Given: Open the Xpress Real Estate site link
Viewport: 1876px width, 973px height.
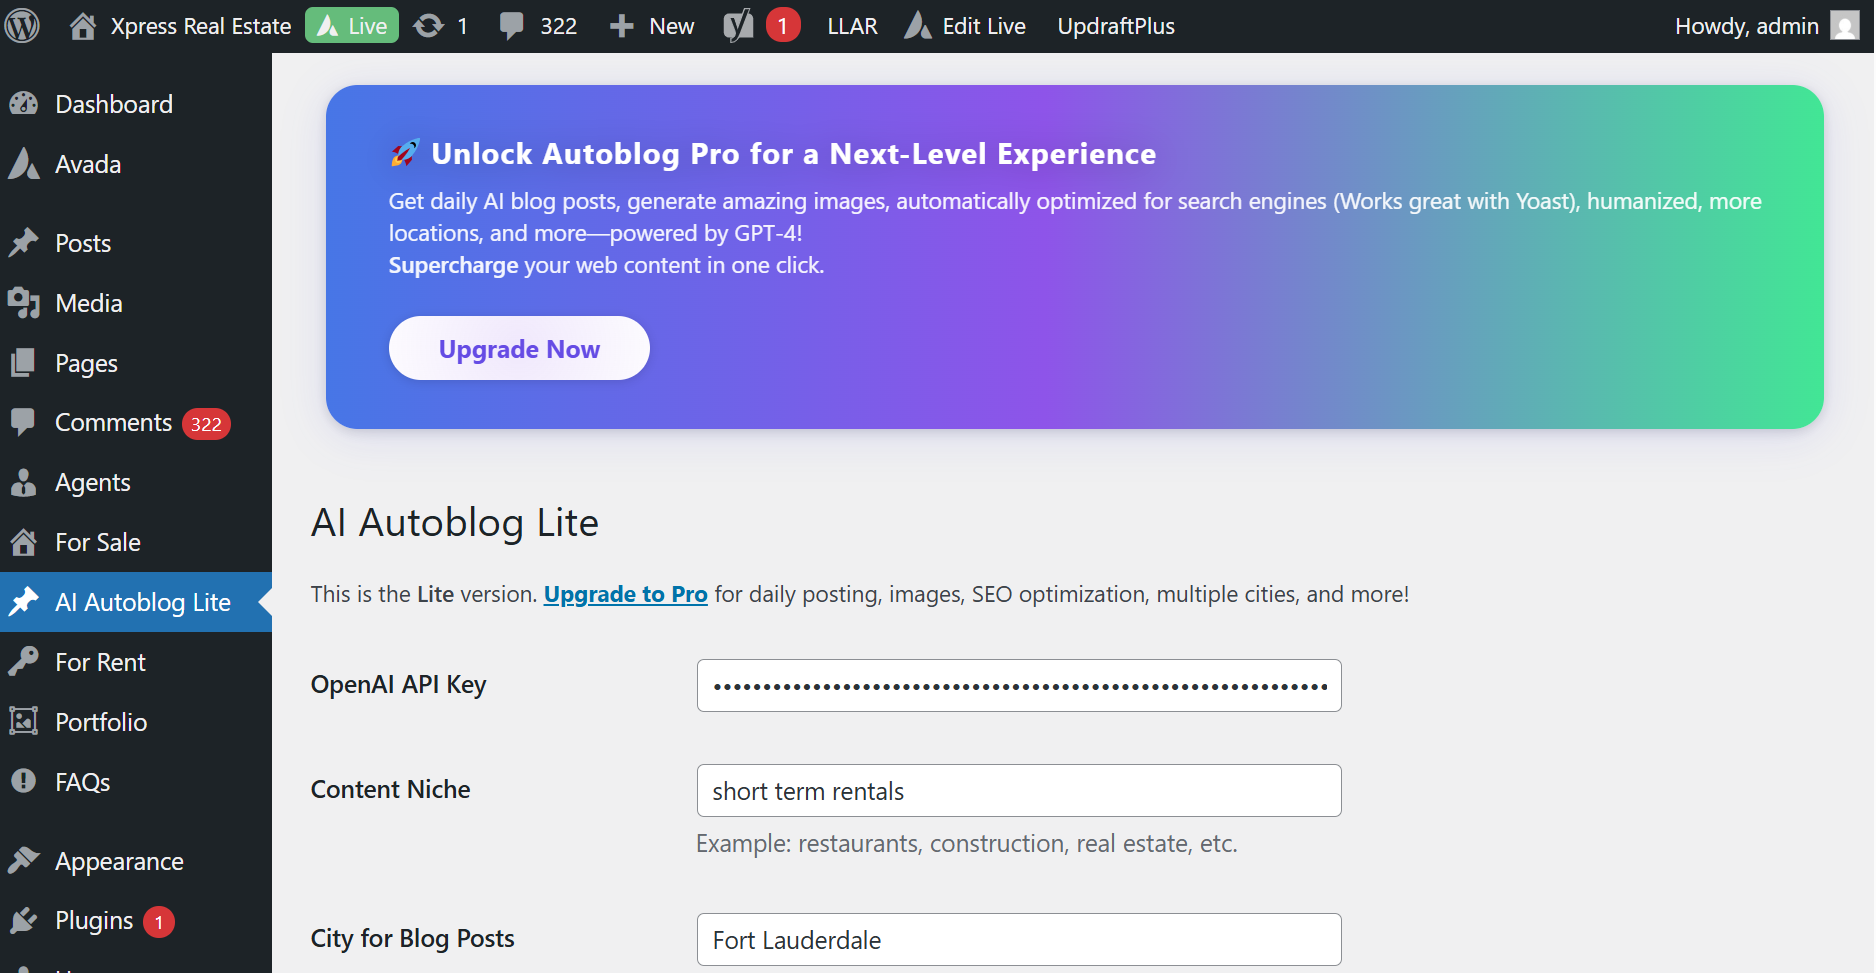Looking at the screenshot, I should click(x=200, y=26).
